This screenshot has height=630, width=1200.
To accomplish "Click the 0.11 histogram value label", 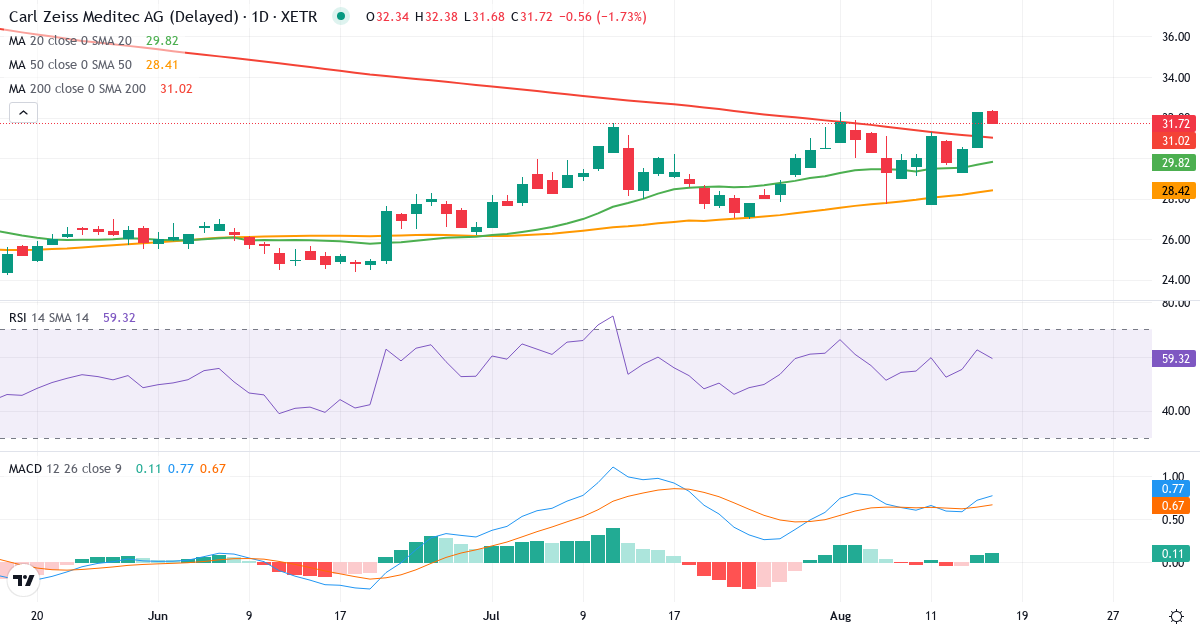I will pyautogui.click(x=1171, y=553).
